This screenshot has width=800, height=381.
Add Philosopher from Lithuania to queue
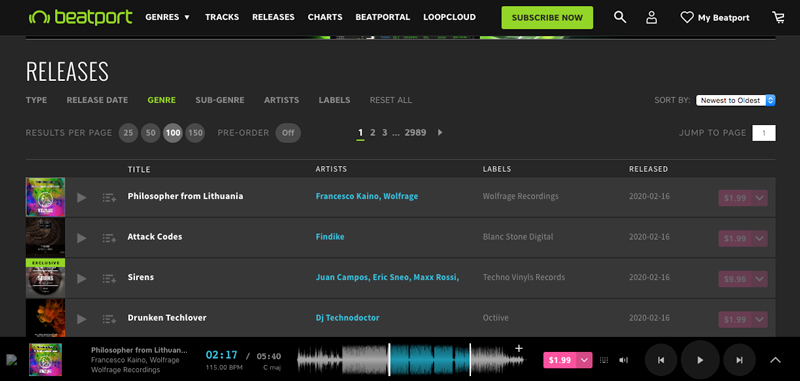tap(109, 197)
